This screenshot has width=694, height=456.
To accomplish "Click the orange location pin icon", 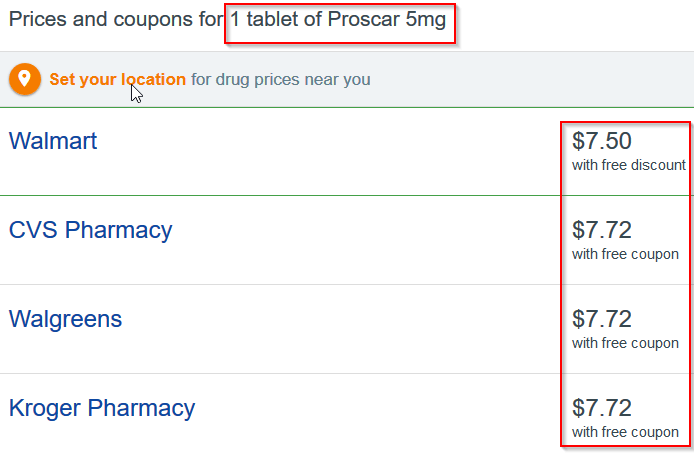I will [x=25, y=80].
